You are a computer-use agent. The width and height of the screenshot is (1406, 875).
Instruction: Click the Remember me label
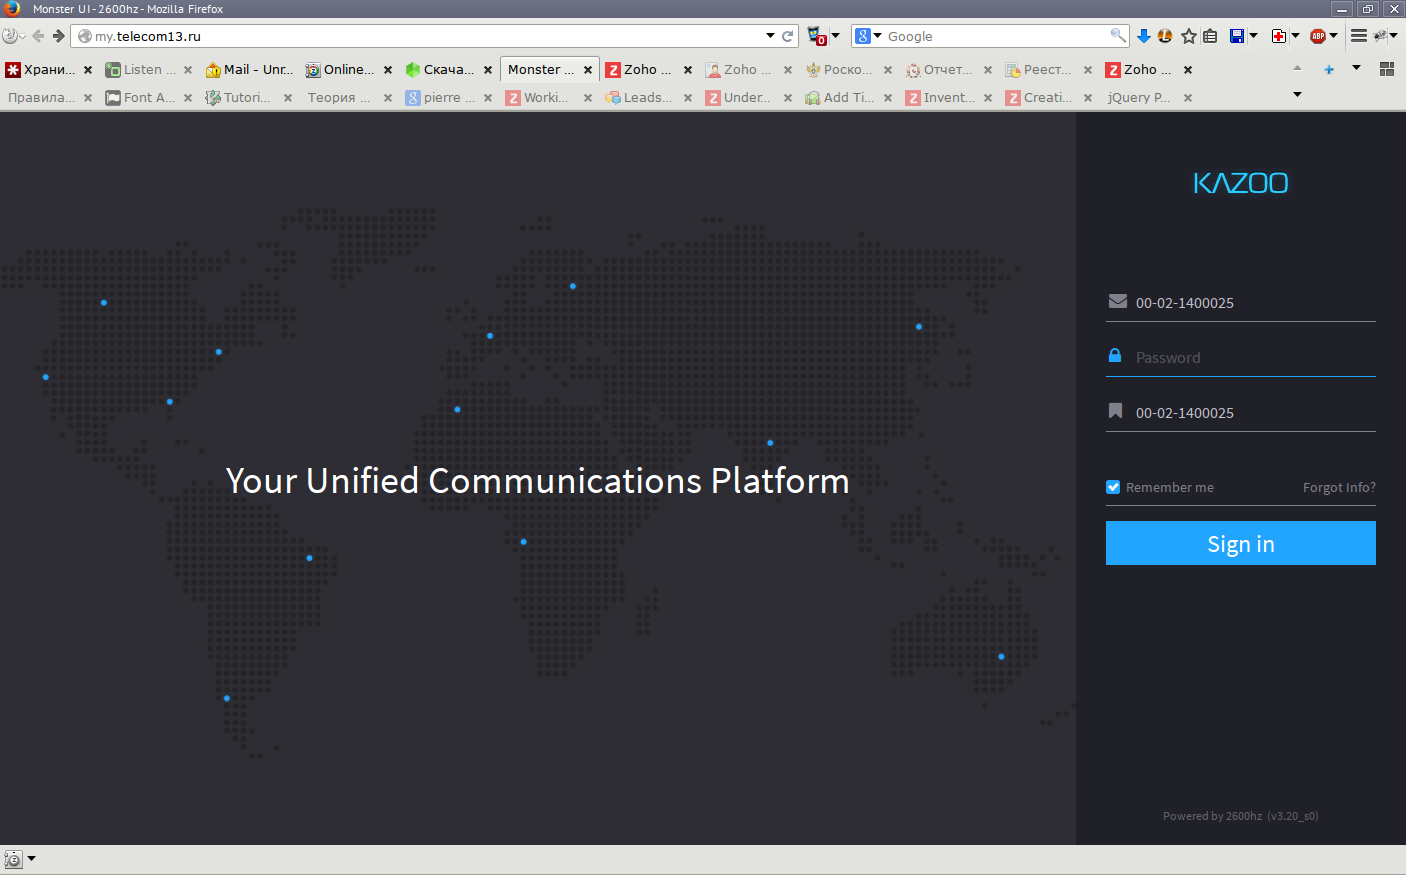click(1170, 487)
